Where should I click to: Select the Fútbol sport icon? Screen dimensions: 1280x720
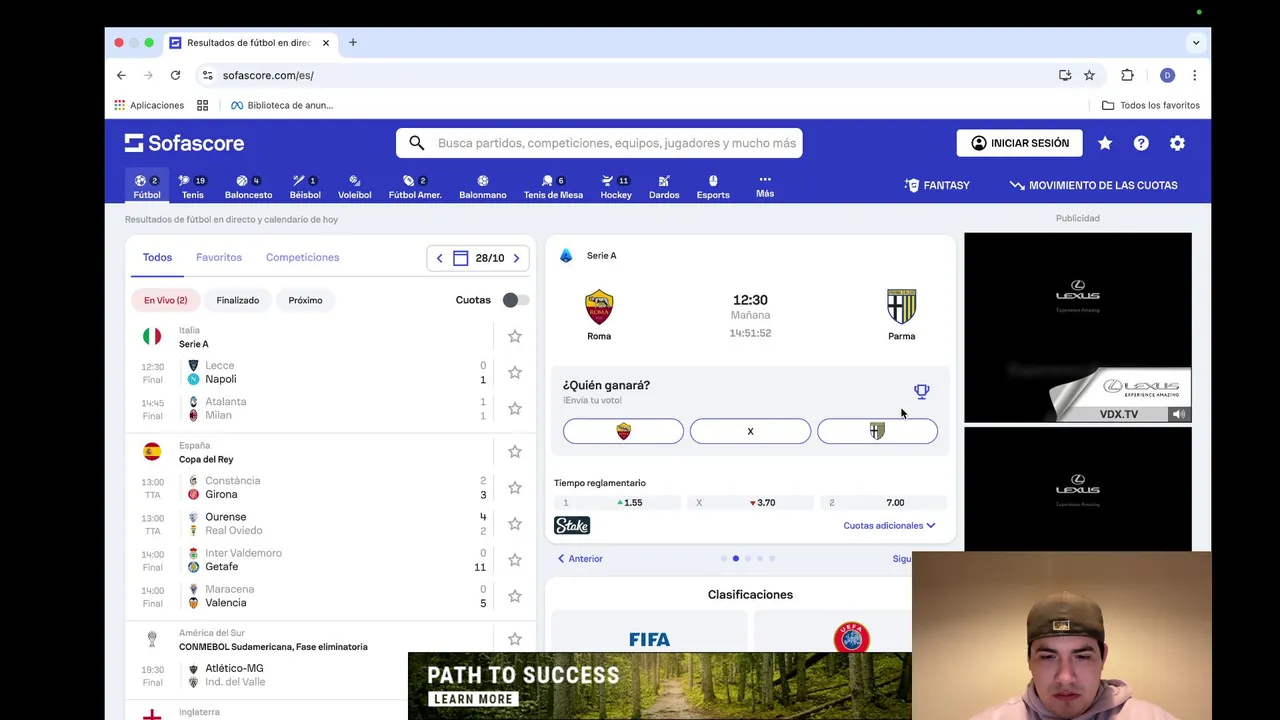[146, 186]
